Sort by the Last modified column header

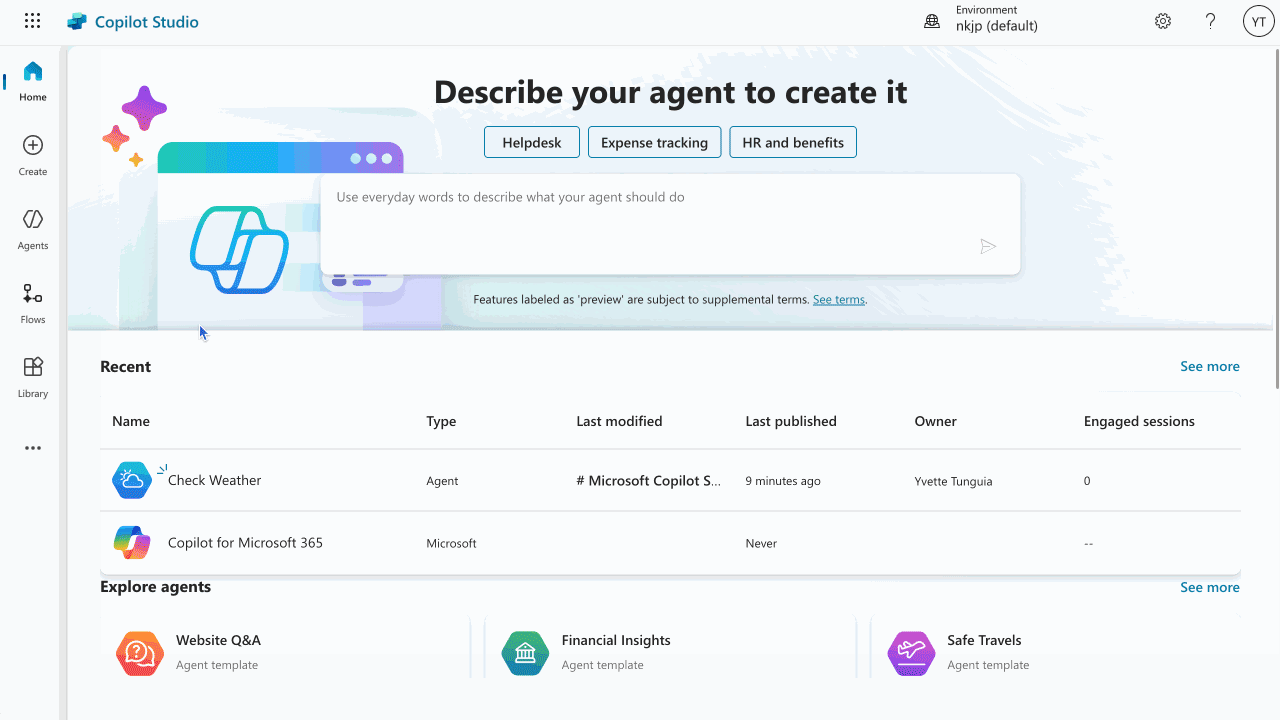[619, 421]
